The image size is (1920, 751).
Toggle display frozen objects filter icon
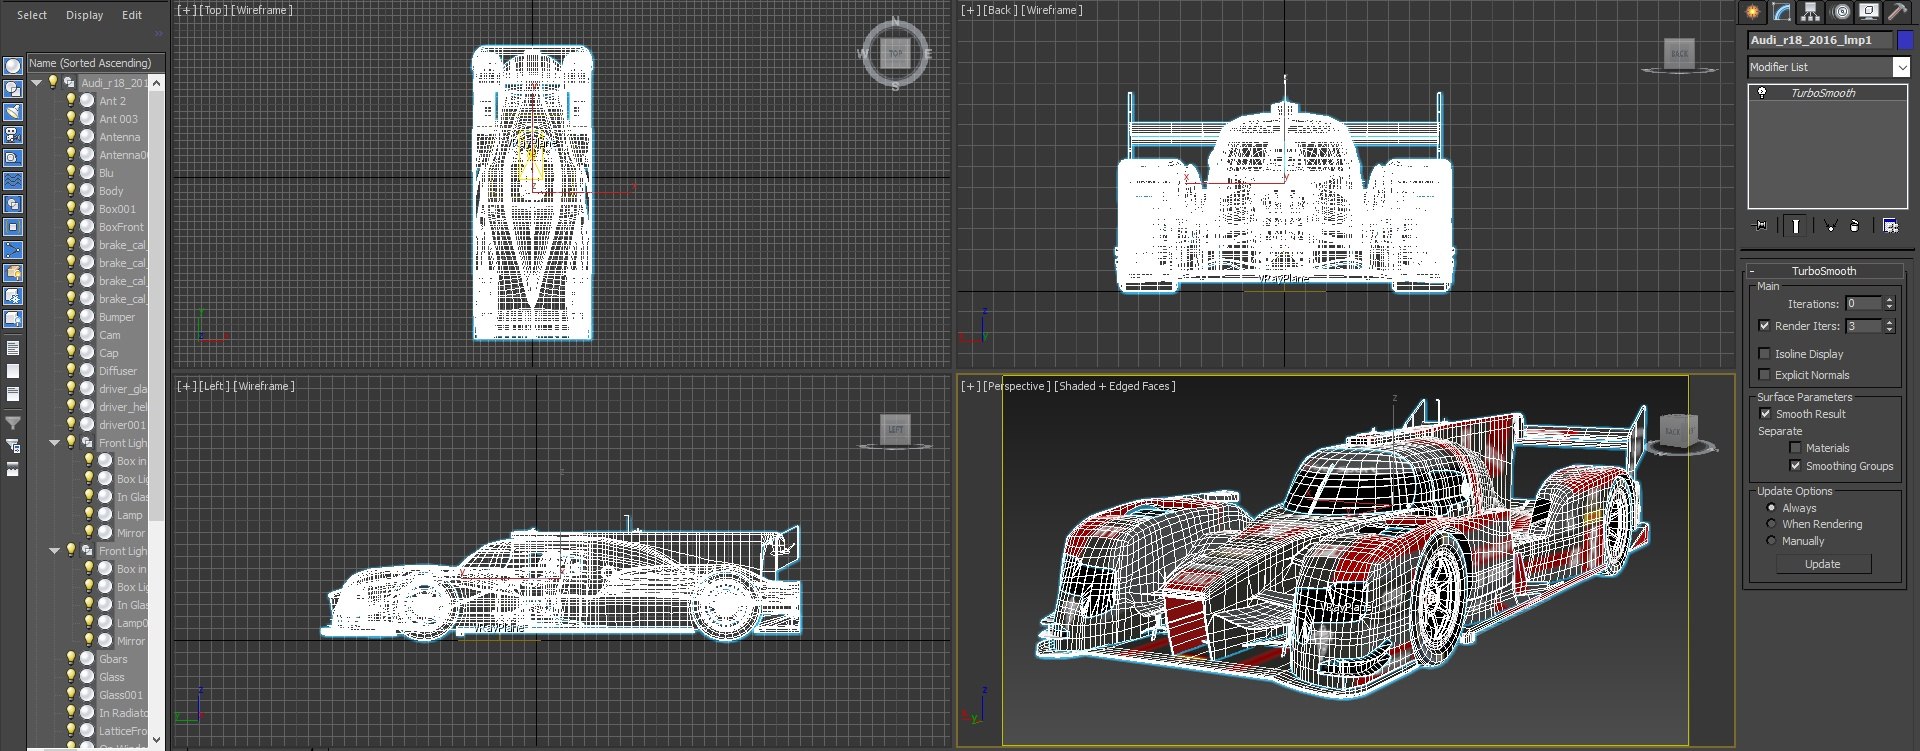pos(13,296)
